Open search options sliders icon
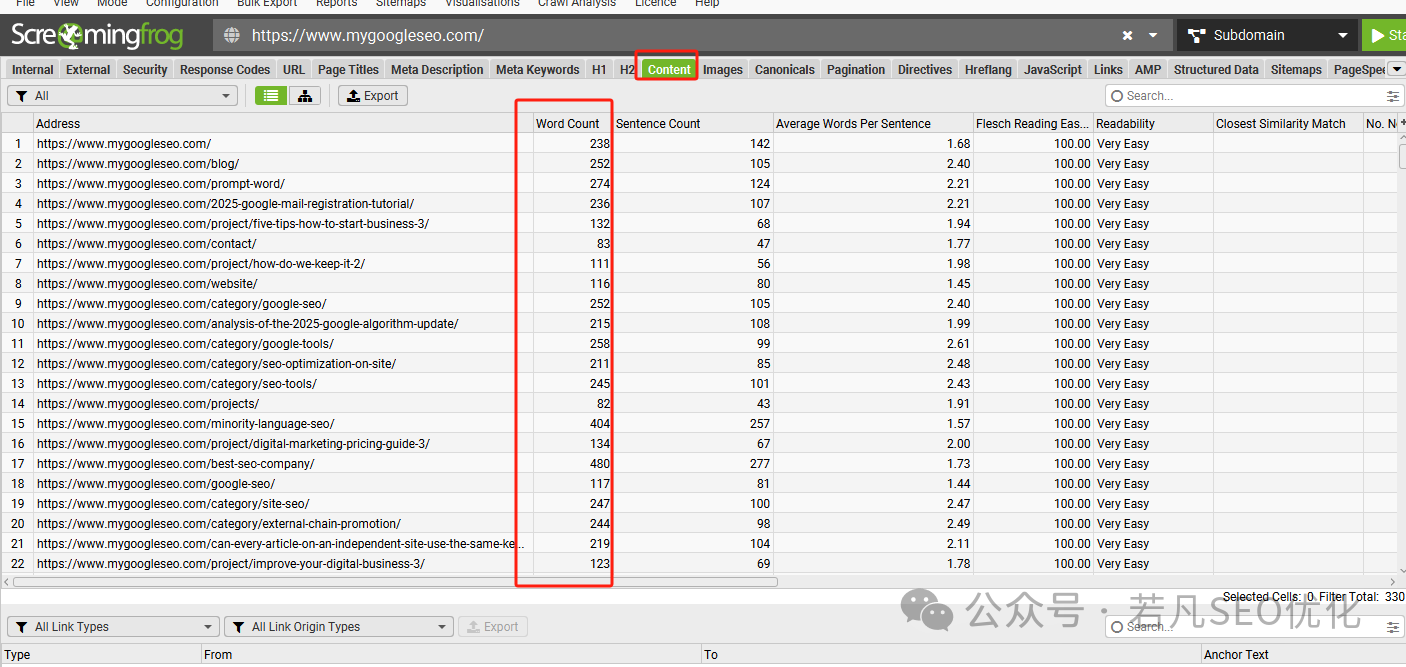1406x667 pixels. [1393, 96]
